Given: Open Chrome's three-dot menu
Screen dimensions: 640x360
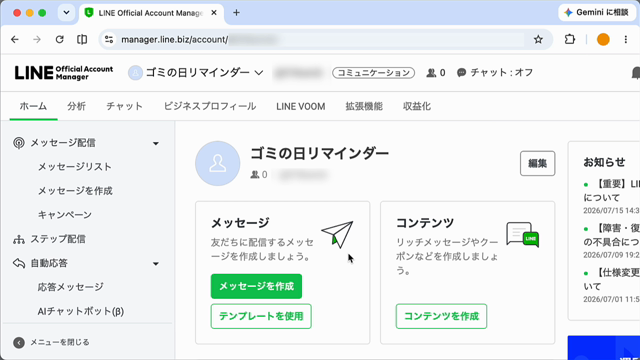Looking at the screenshot, I should 626,40.
